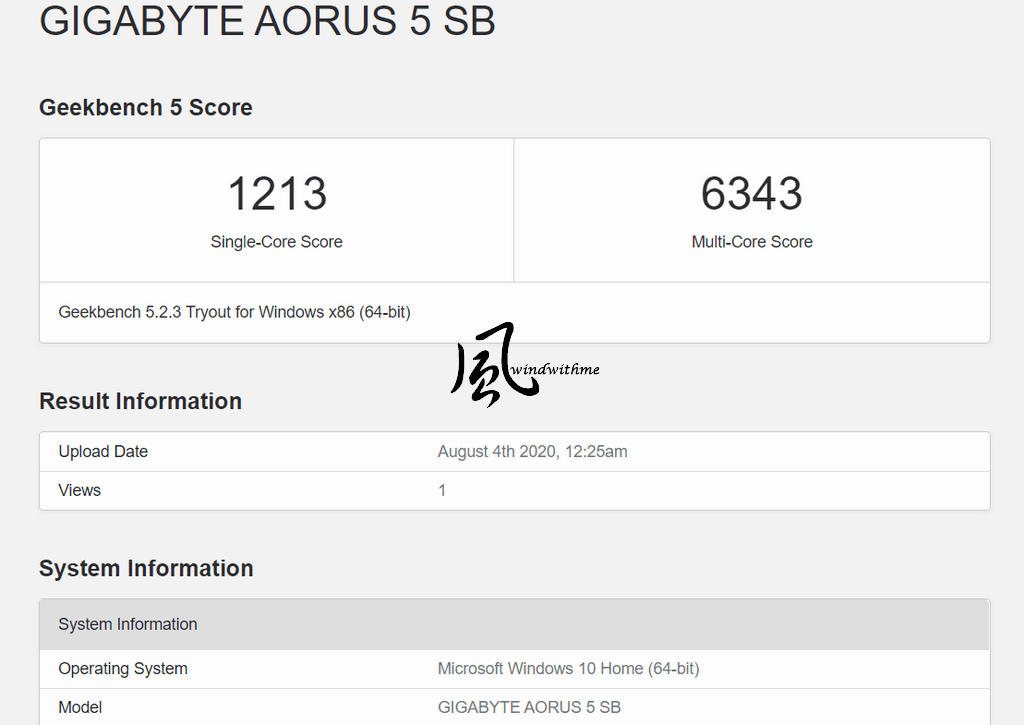Select the Result Information heading
This screenshot has height=725, width=1024.
click(140, 401)
